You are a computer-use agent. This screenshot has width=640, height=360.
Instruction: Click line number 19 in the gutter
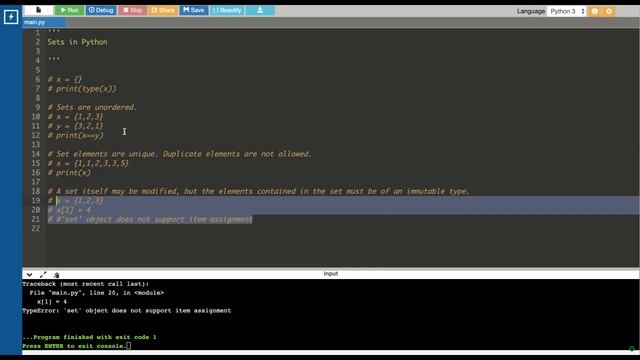click(36, 200)
